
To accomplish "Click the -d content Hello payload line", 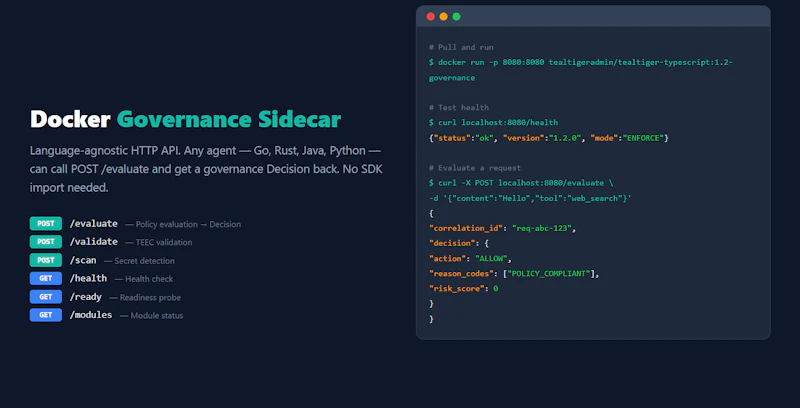I will coord(531,198).
